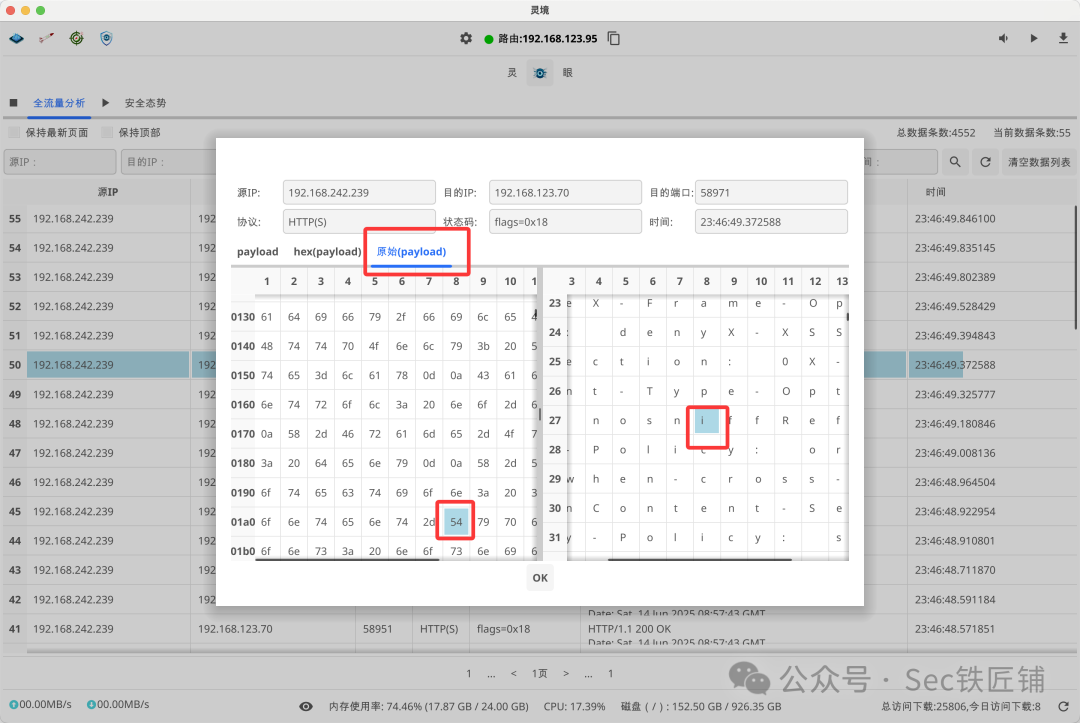1080x723 pixels.
Task: Toggle the eye icon in the bottom status bar
Action: click(307, 705)
